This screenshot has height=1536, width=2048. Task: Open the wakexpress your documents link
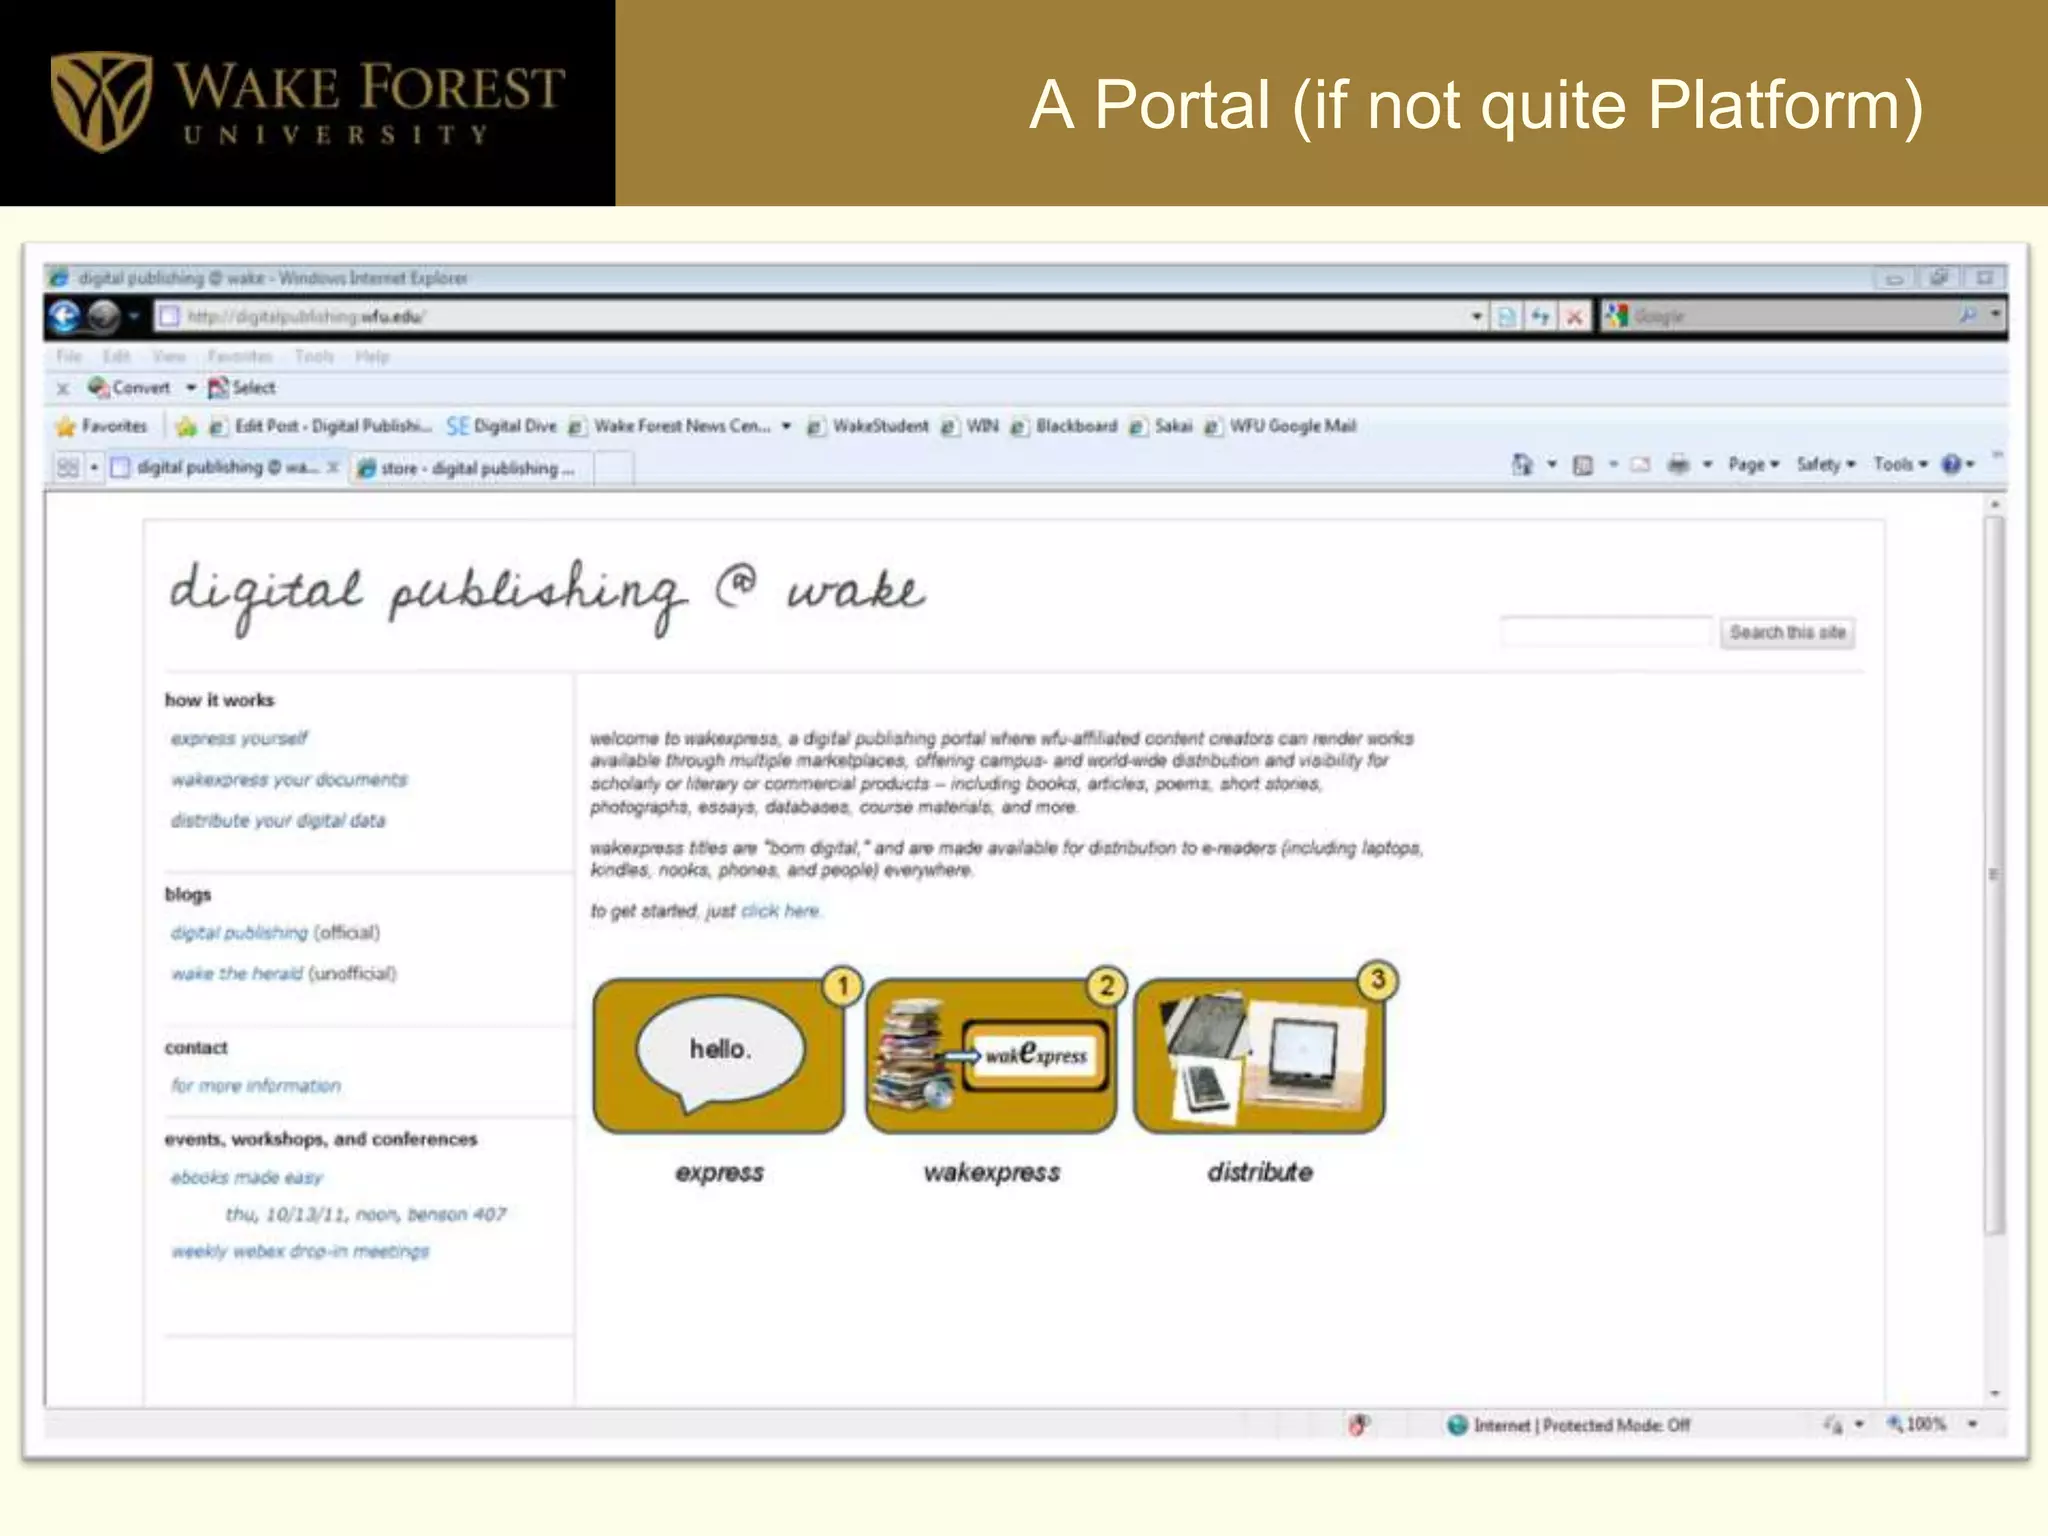[x=289, y=779]
